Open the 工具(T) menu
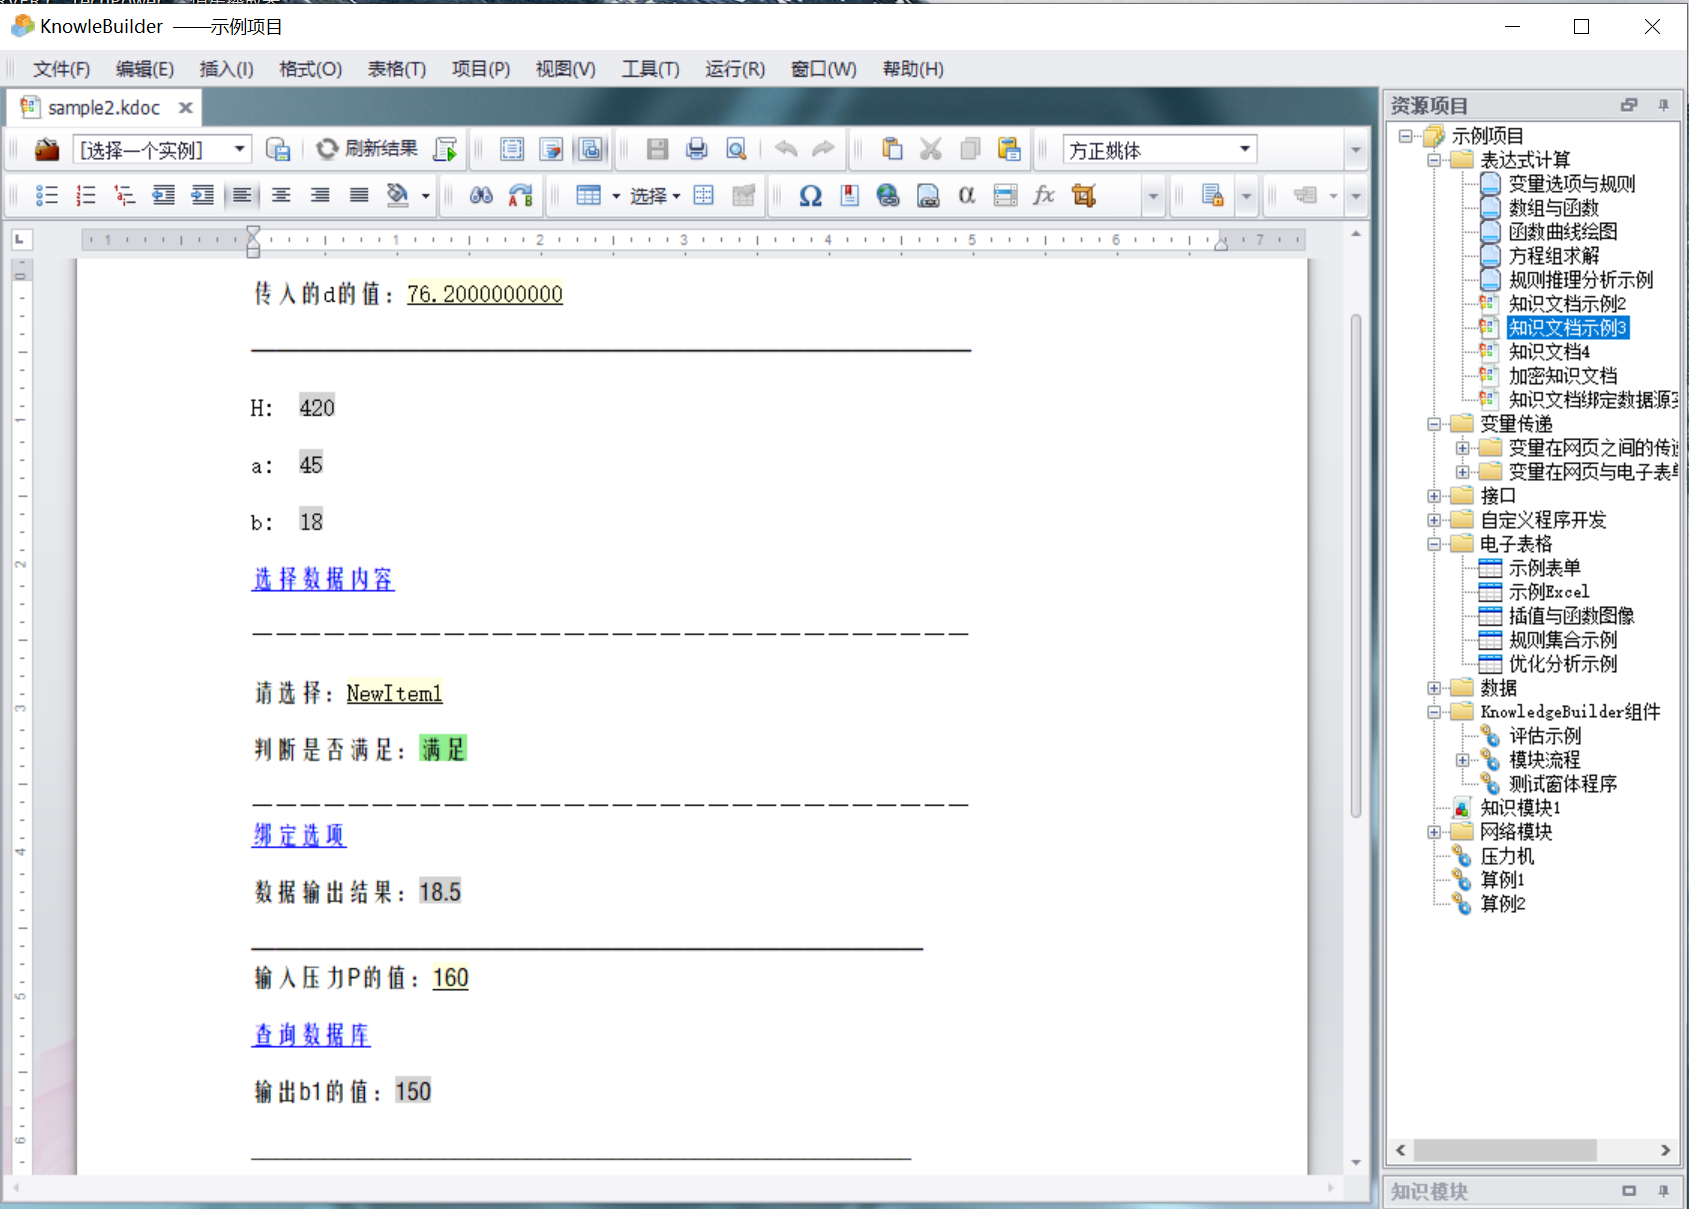The width and height of the screenshot is (1689, 1209). 650,69
